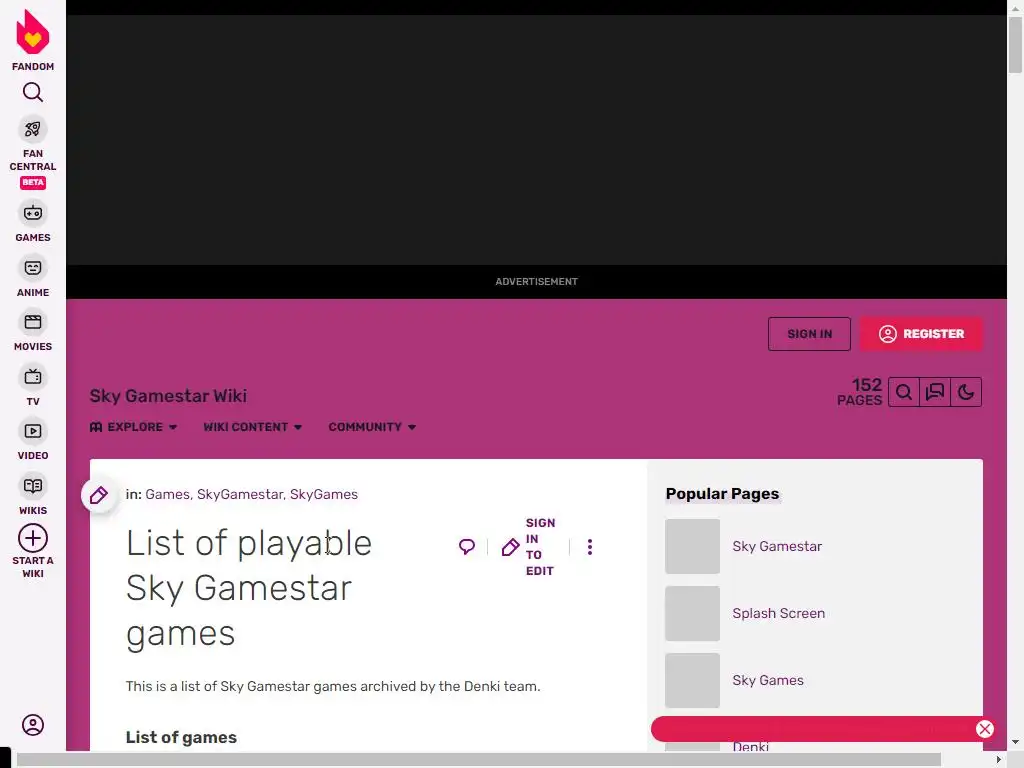1024x768 pixels.
Task: Open the user profile icon at sidebar bottom
Action: pos(33,725)
